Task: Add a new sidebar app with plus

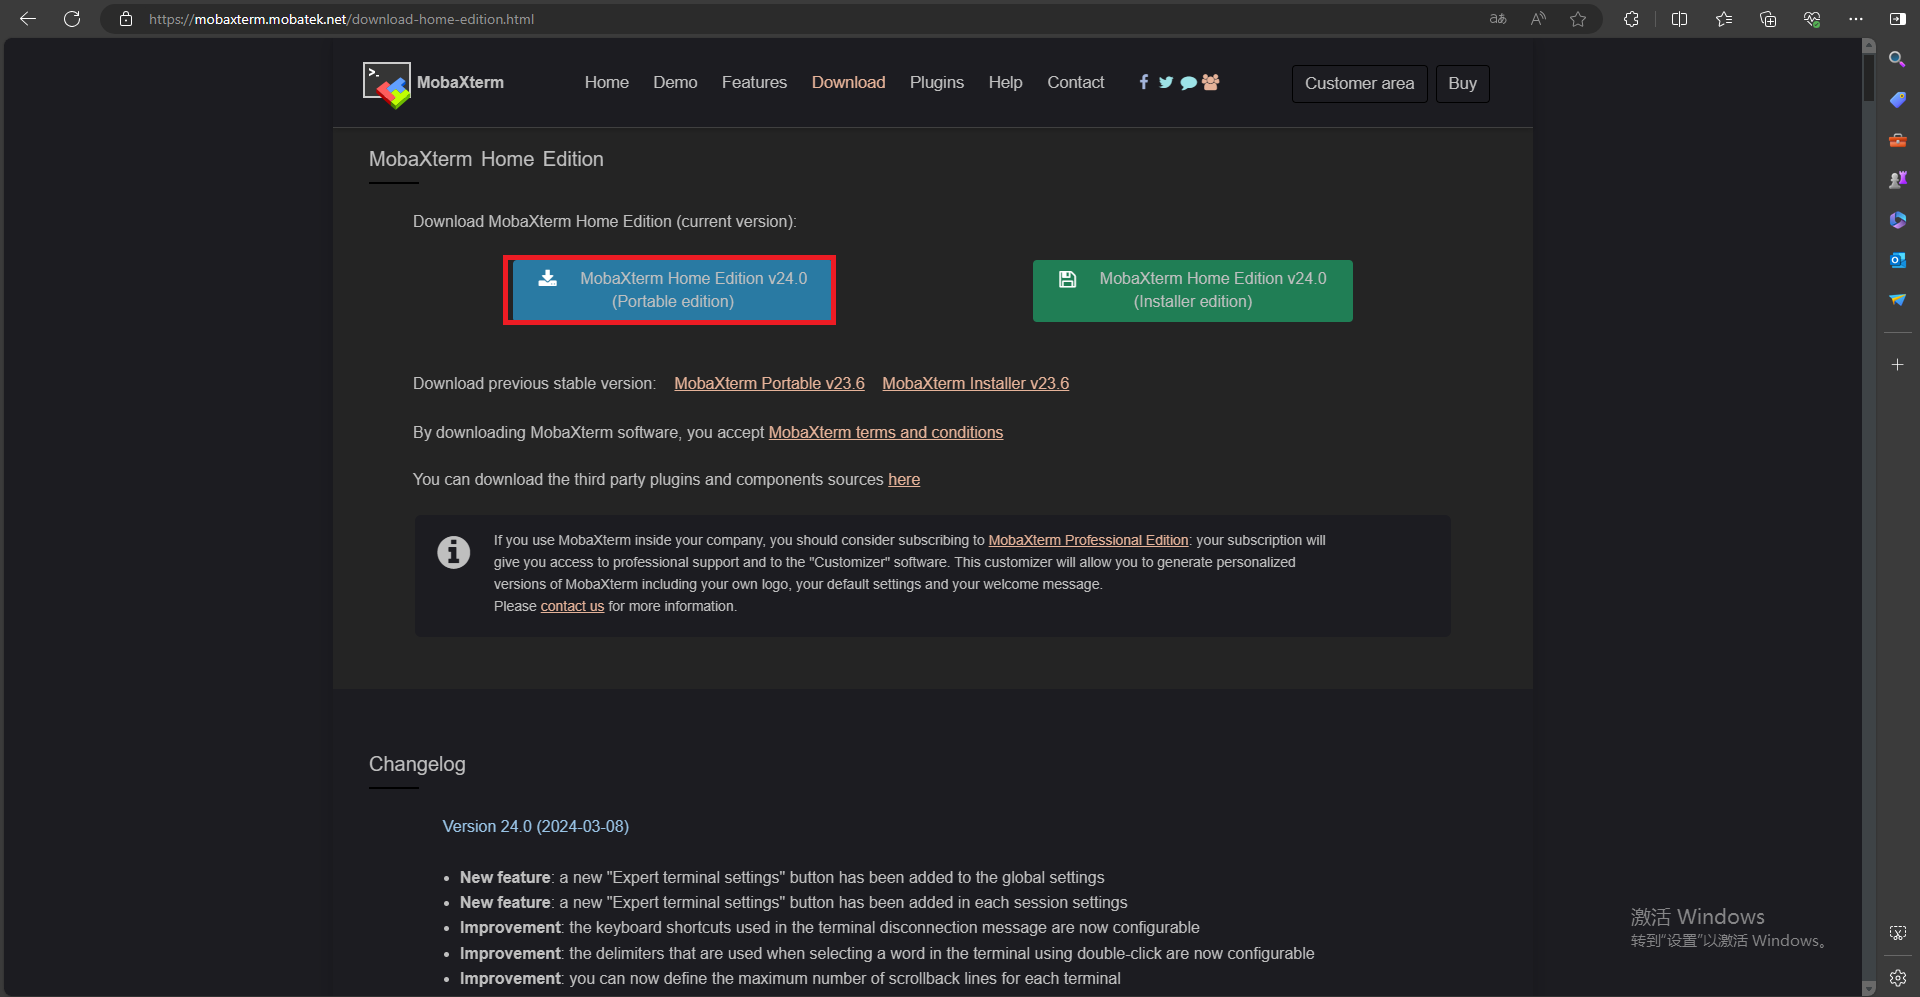Action: coord(1897,365)
